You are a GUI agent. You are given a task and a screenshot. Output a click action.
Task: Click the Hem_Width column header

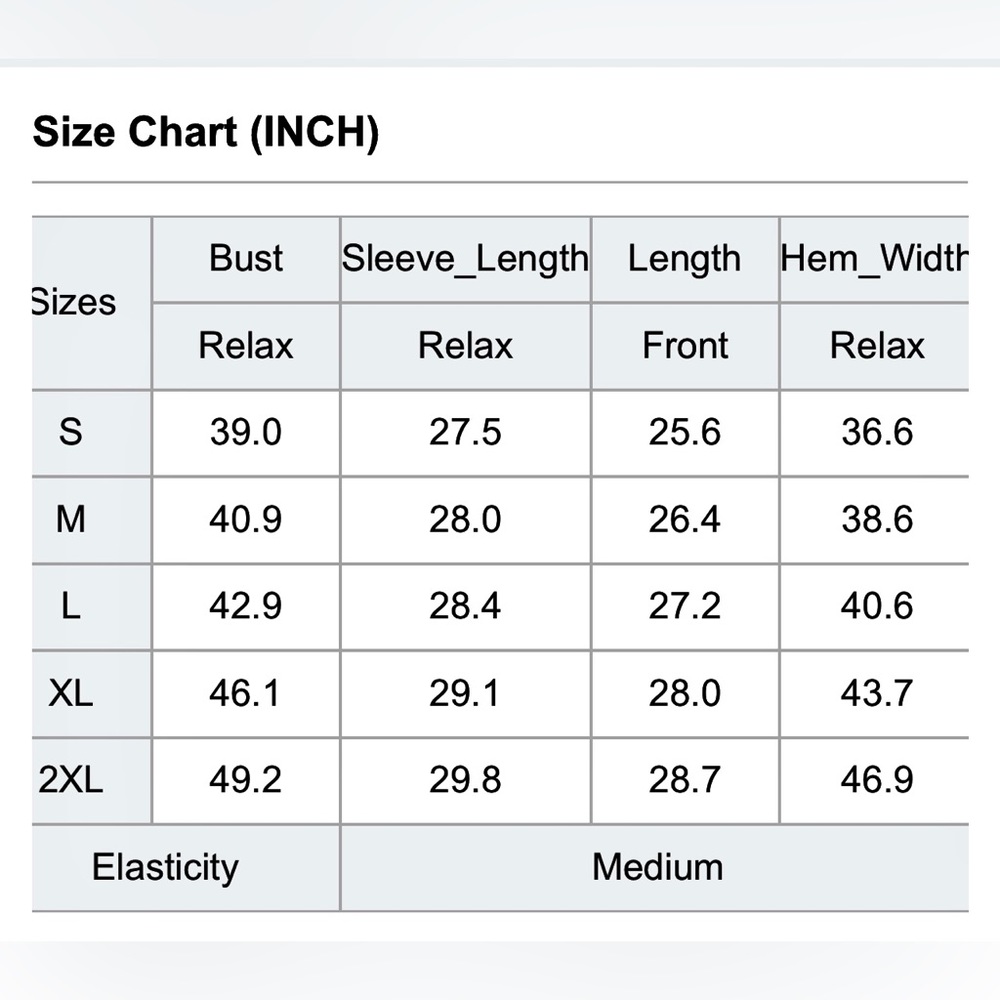point(874,259)
